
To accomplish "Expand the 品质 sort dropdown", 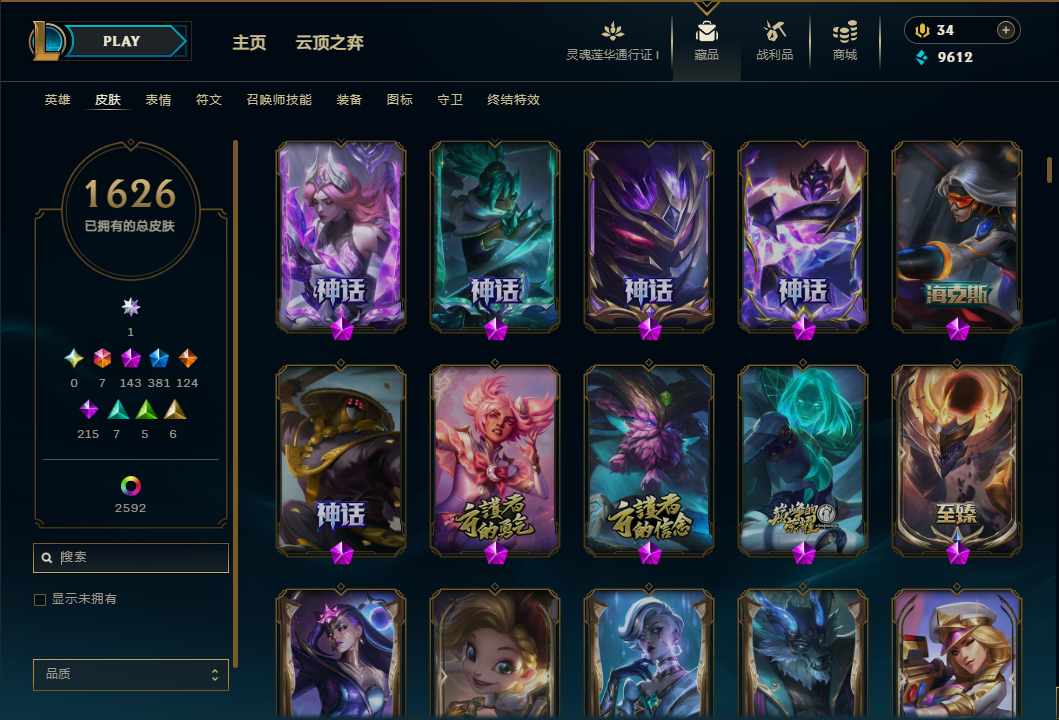I will (131, 674).
